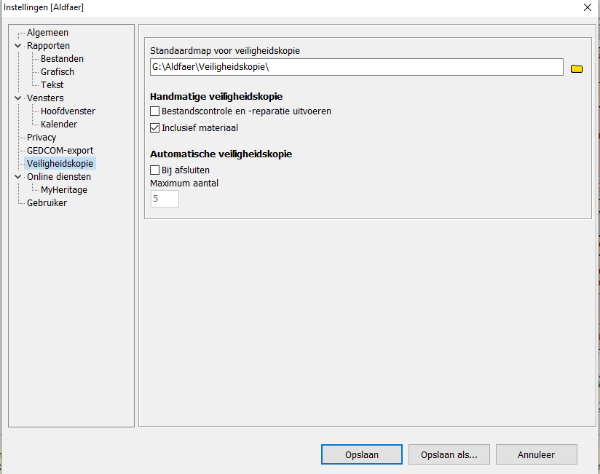
Task: Select MyHeritage under Online diensten
Action: click(64, 189)
